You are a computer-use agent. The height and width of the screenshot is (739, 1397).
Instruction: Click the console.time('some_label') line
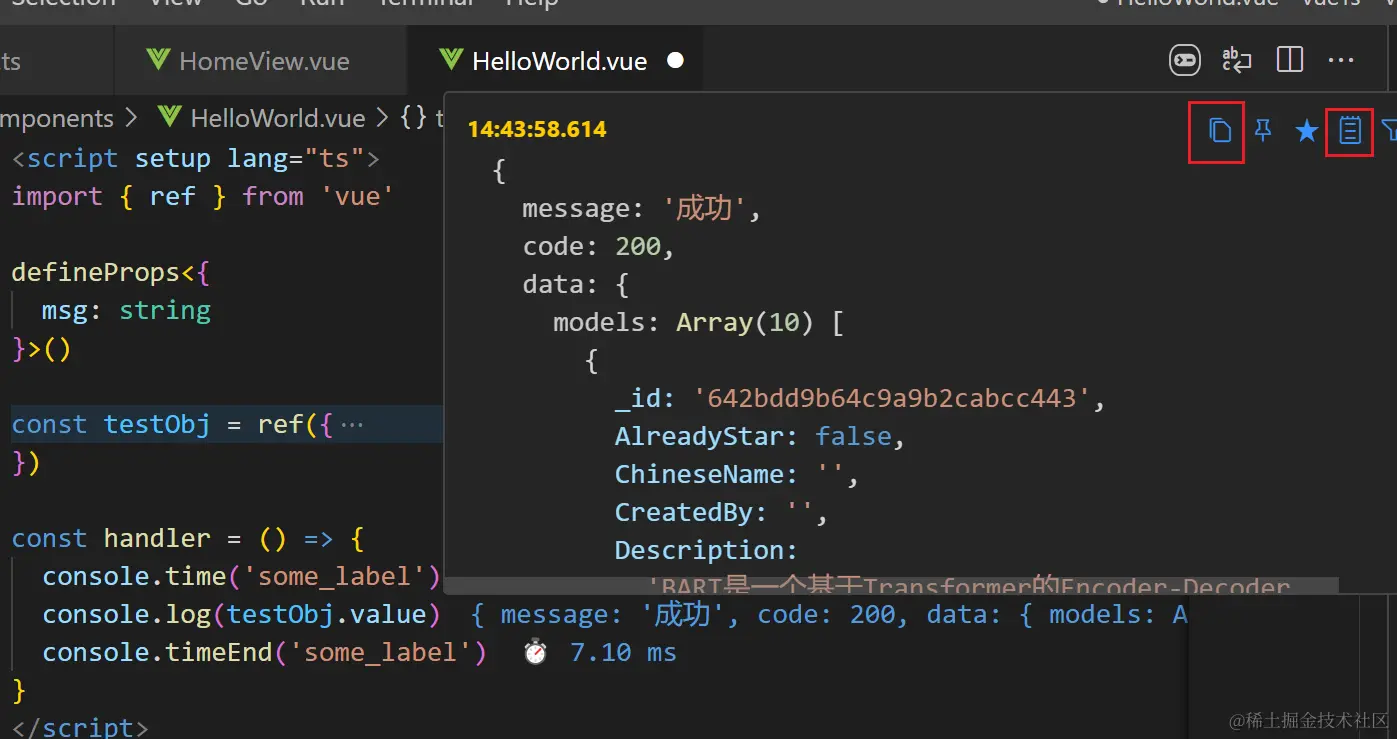(x=241, y=577)
